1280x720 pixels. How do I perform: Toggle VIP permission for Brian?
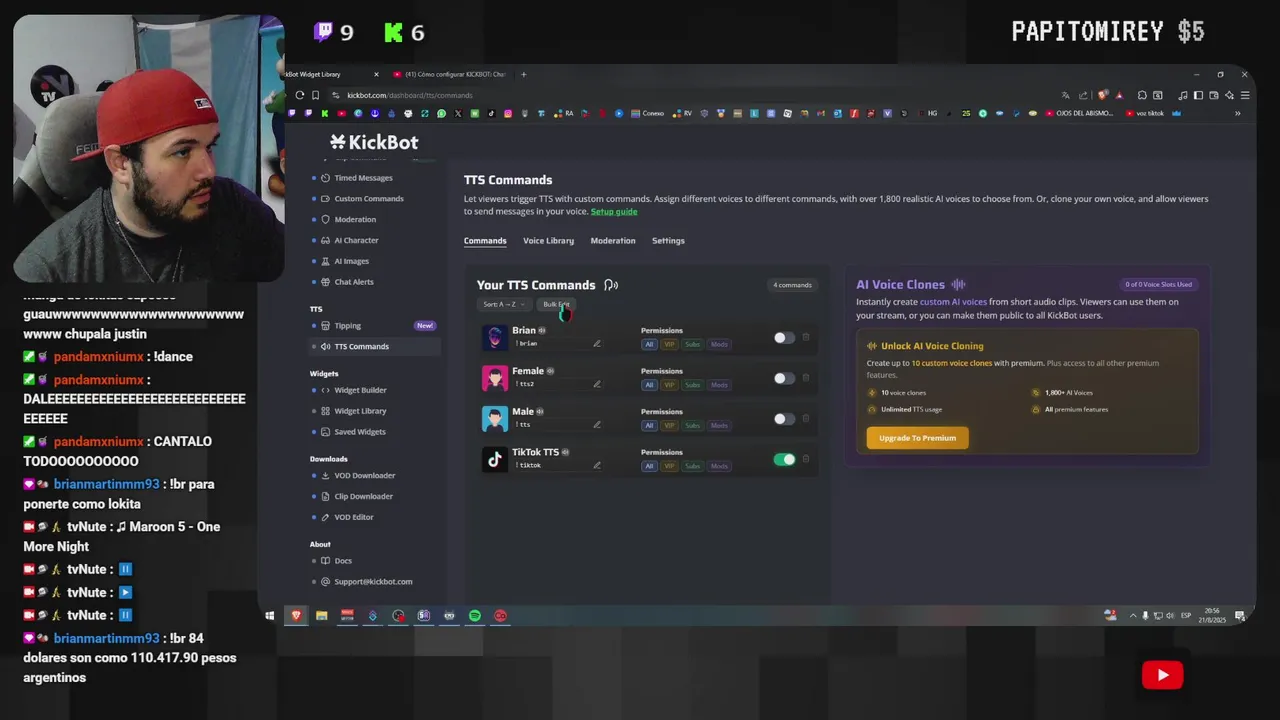point(669,344)
